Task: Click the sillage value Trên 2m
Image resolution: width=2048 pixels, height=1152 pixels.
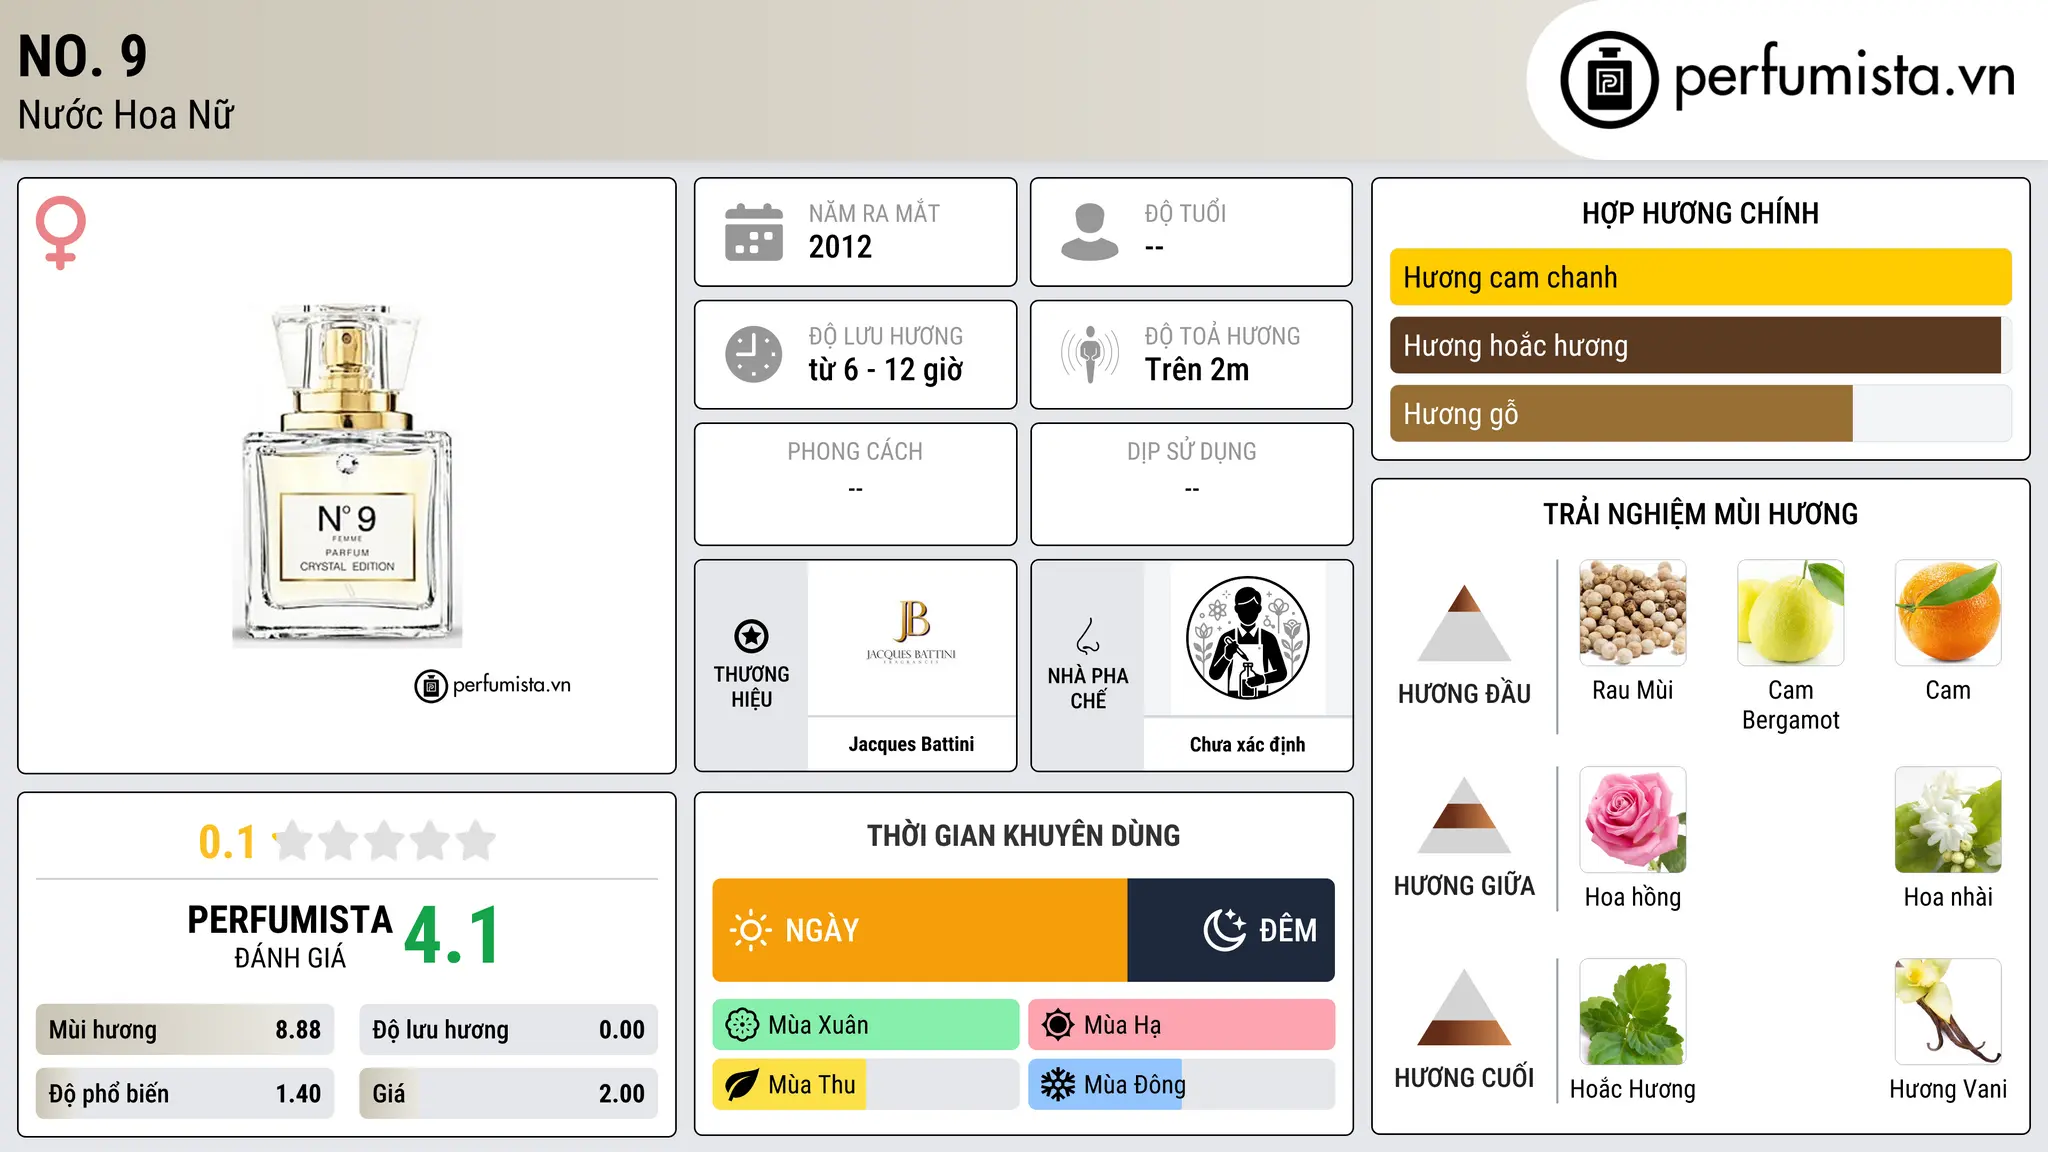Action: 1197,370
